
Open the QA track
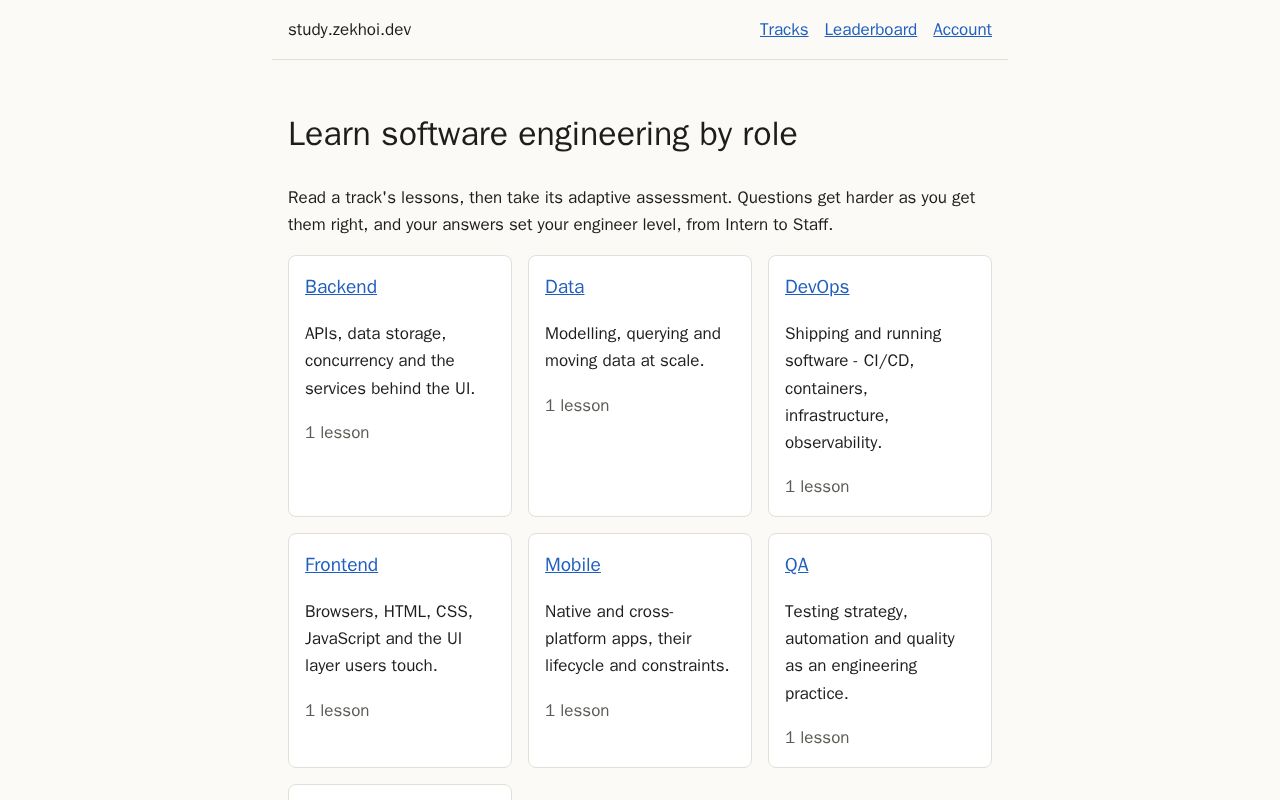tap(797, 565)
